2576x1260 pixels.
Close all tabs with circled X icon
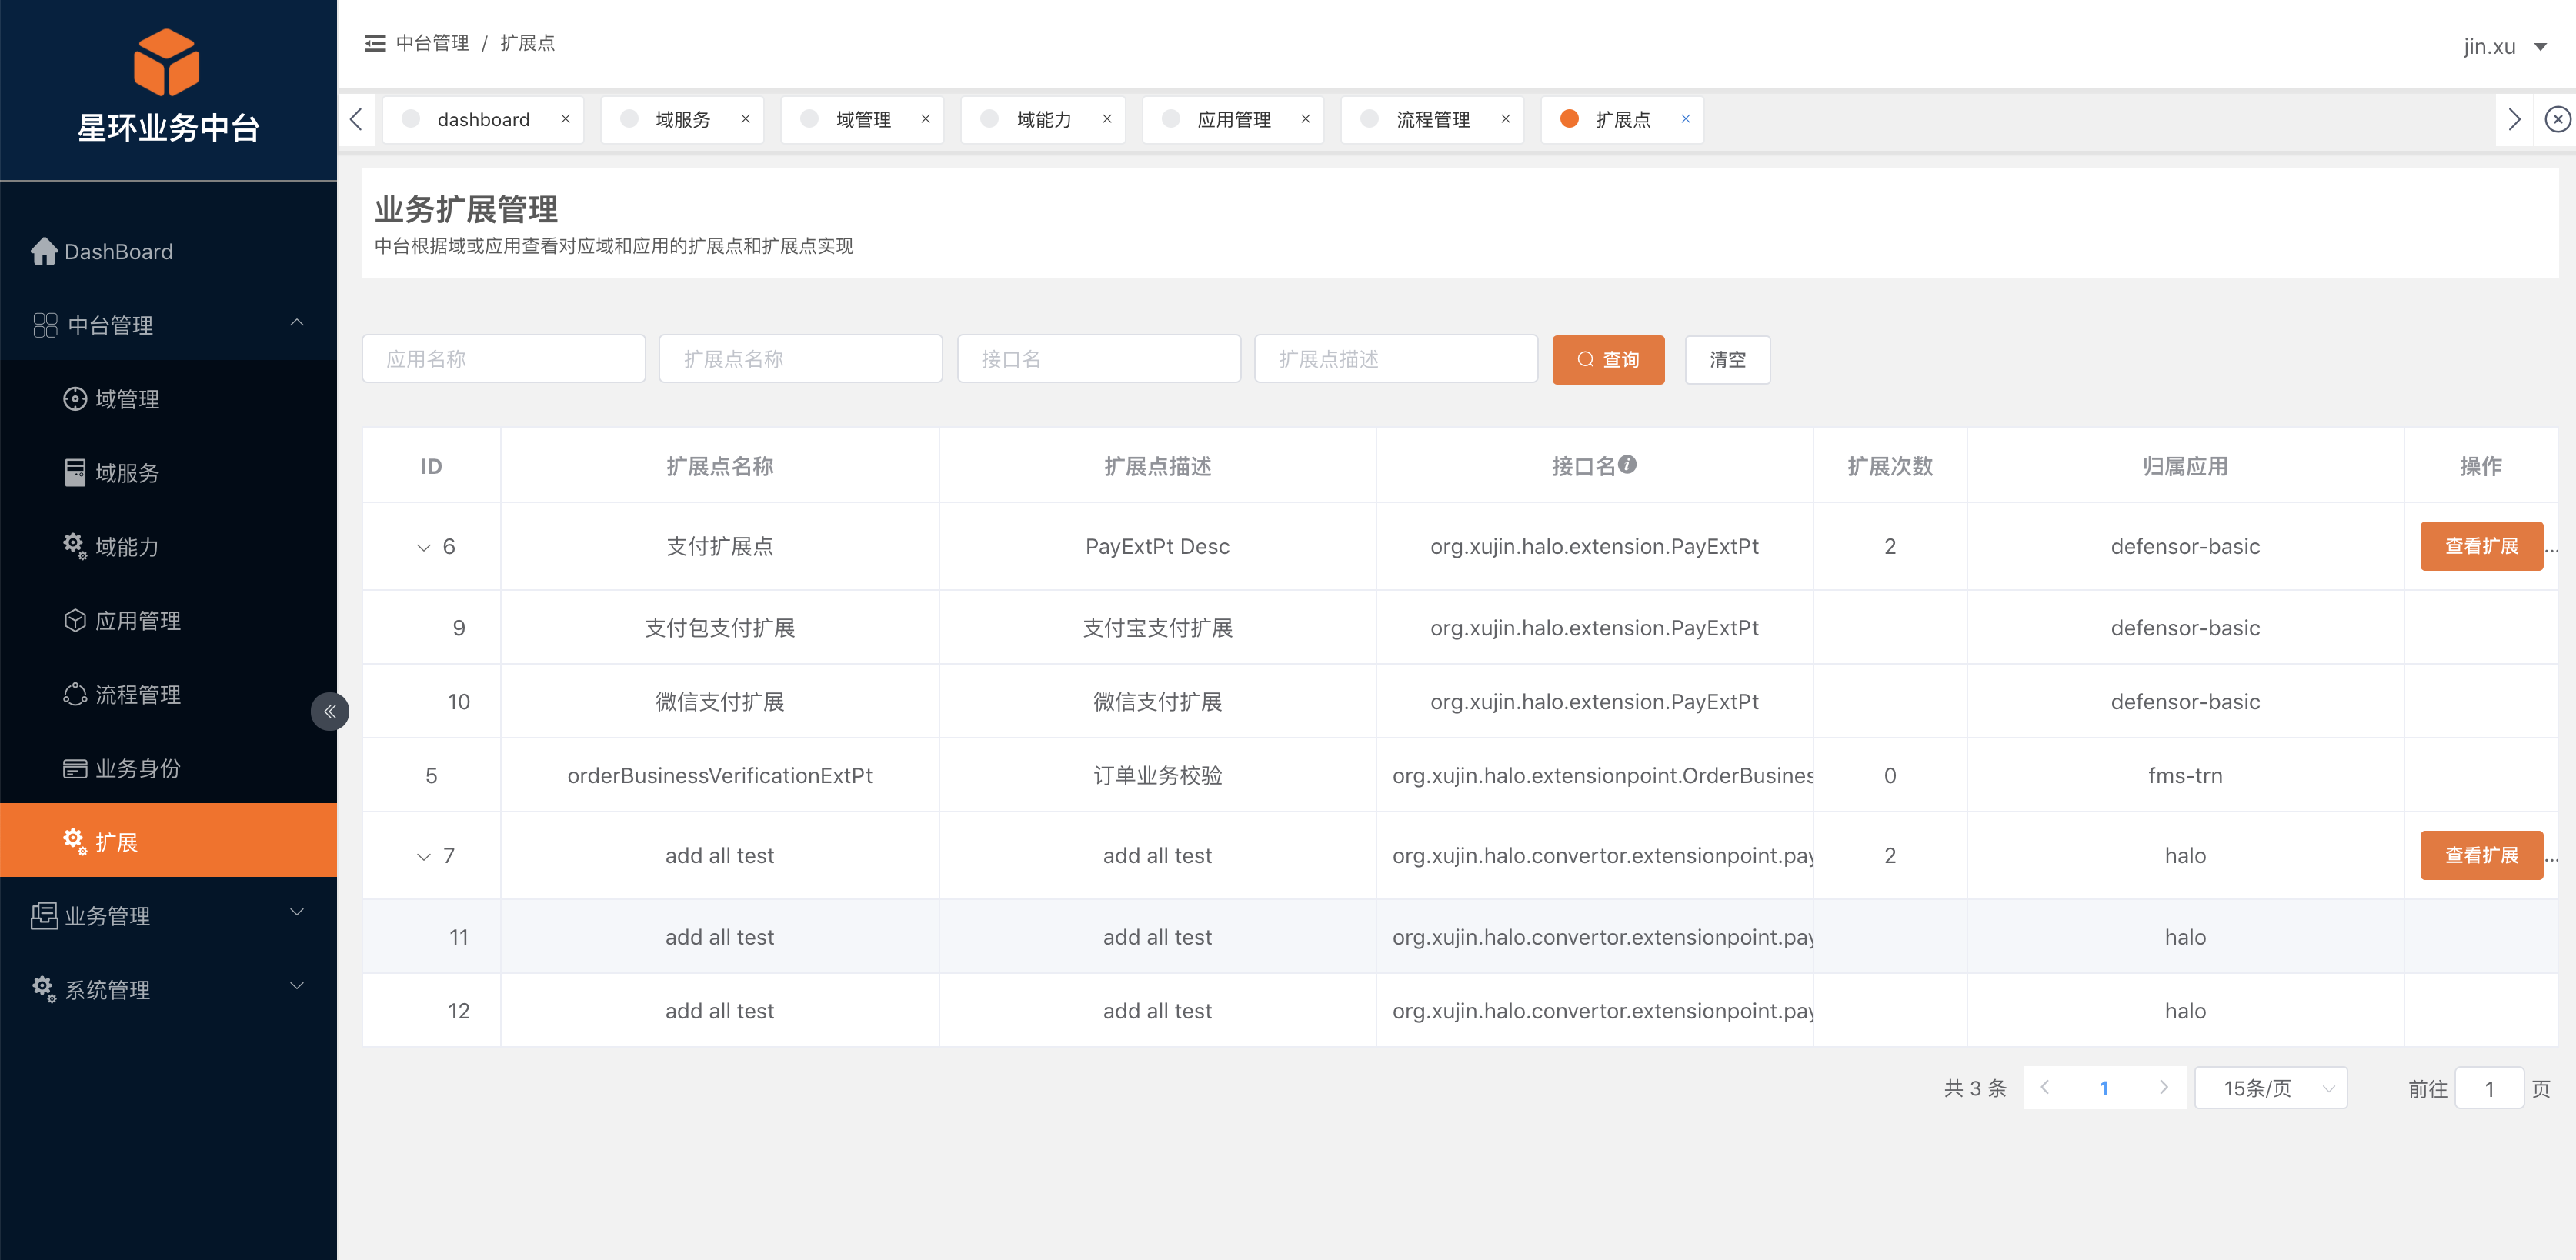[2557, 119]
